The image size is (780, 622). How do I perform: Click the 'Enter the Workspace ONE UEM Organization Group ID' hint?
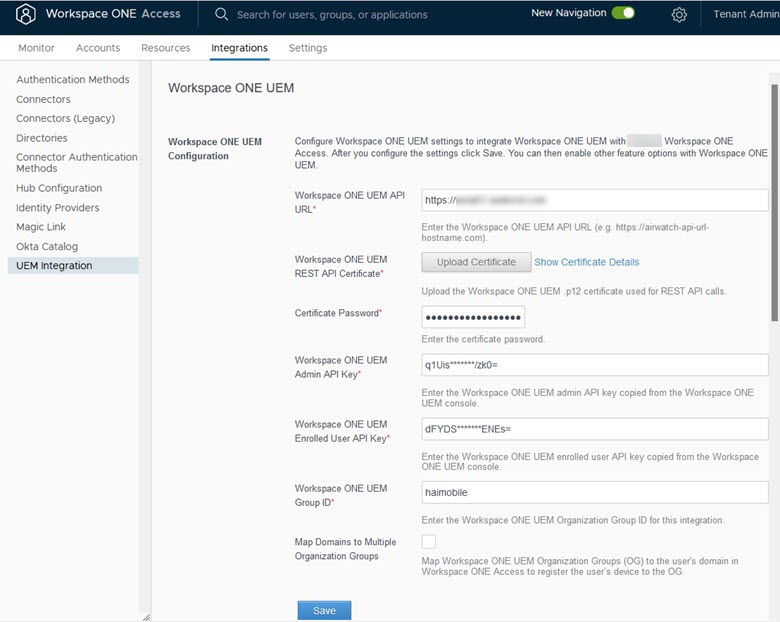click(x=573, y=520)
